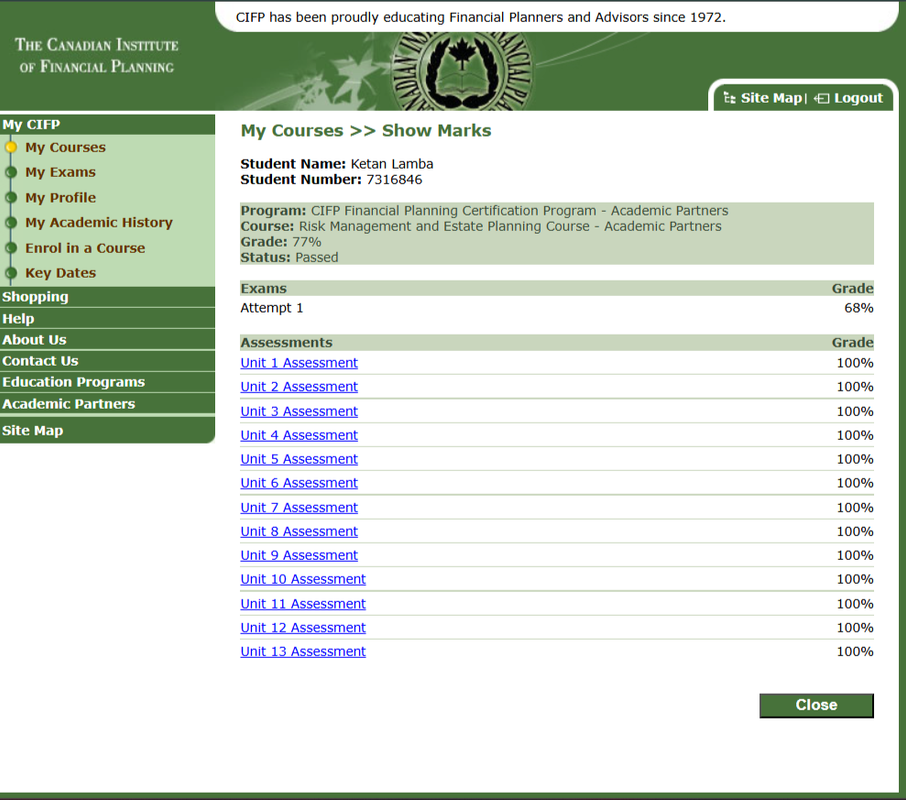Click the 100% grade for Unit 1
This screenshot has height=800, width=906.
pos(855,363)
